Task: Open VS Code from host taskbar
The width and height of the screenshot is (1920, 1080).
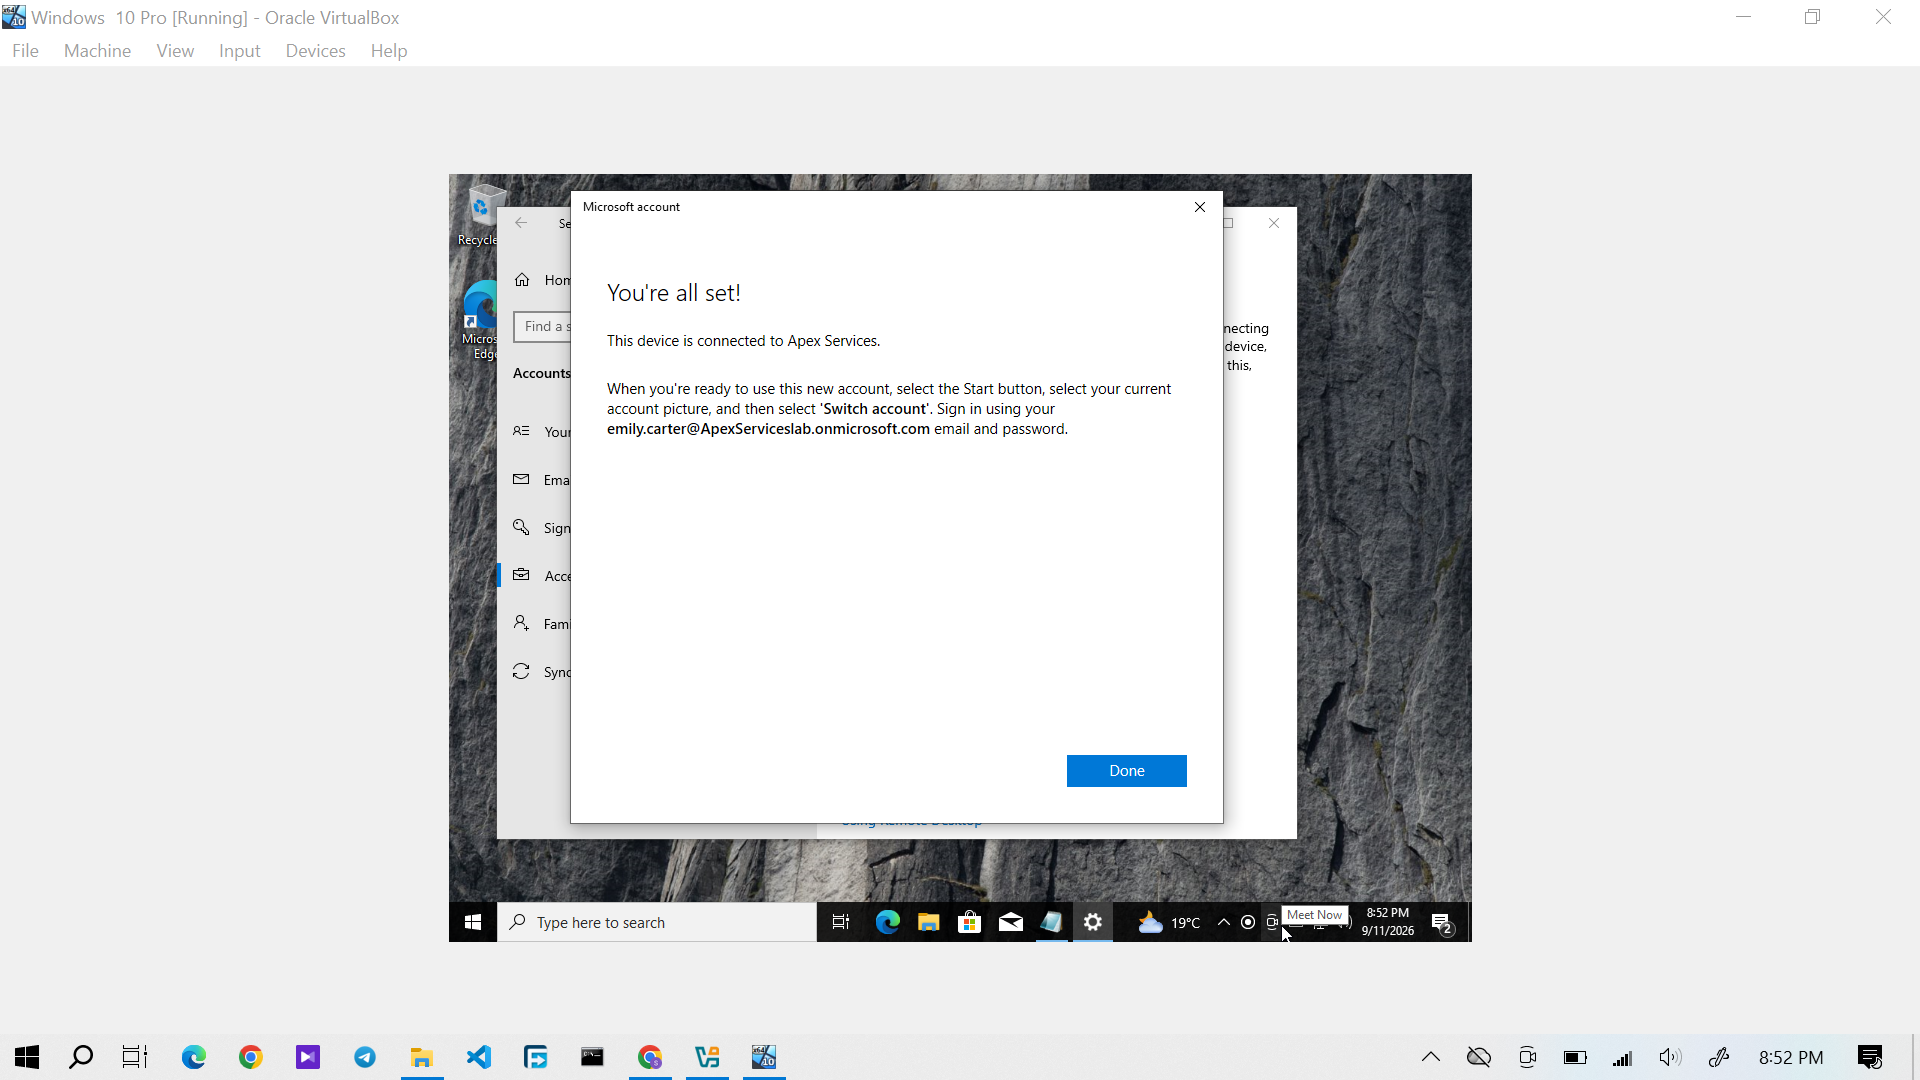Action: click(x=479, y=1057)
